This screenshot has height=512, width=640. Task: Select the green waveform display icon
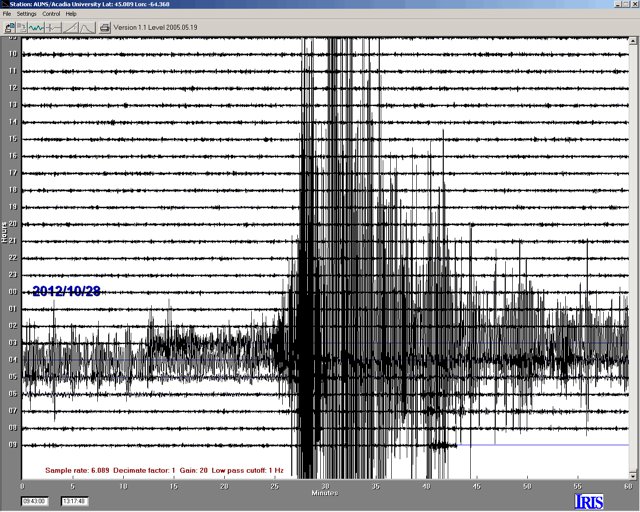[37, 27]
